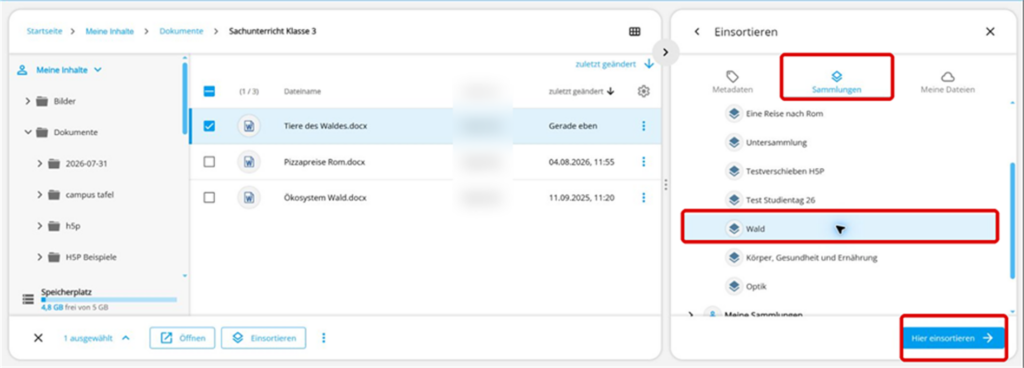Open the Sammlungen tab
The width and height of the screenshot is (1024, 368).
(x=837, y=82)
